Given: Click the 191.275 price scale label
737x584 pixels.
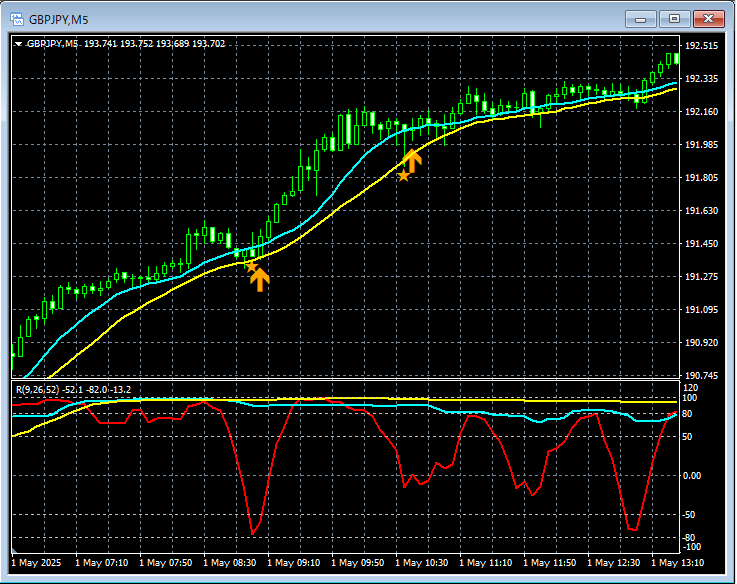Looking at the screenshot, I should [x=702, y=276].
